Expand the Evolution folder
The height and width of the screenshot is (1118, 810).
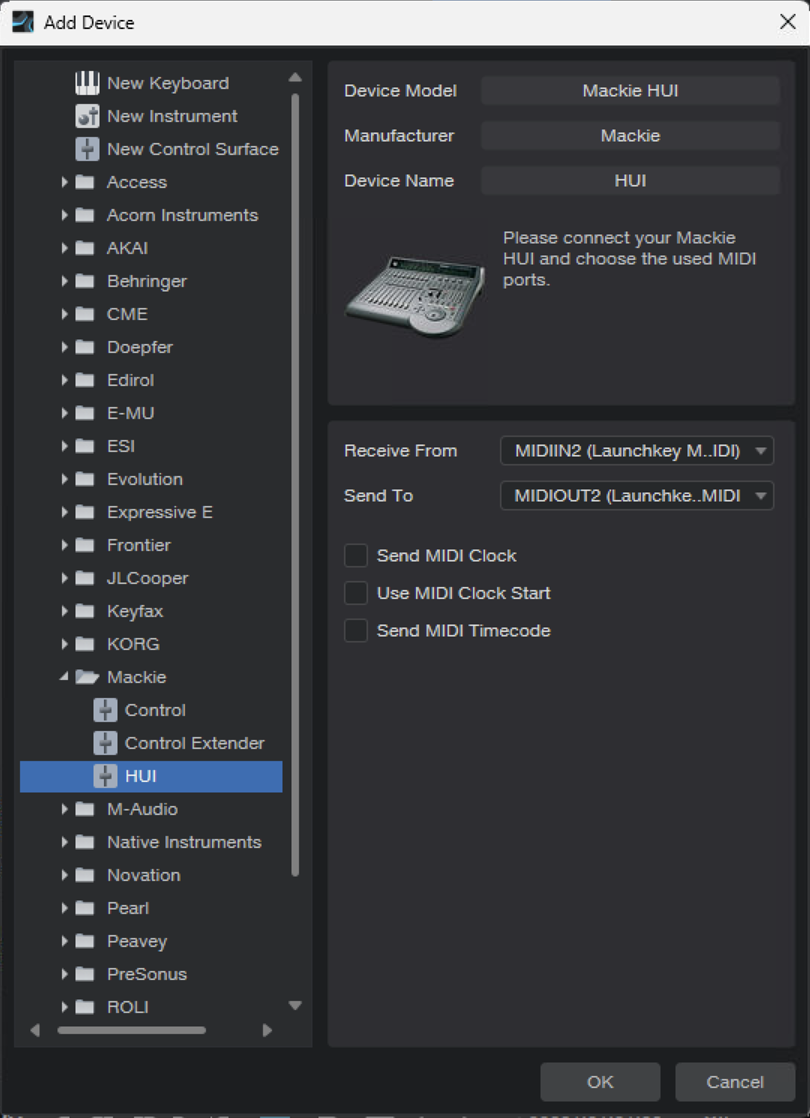pyautogui.click(x=64, y=479)
